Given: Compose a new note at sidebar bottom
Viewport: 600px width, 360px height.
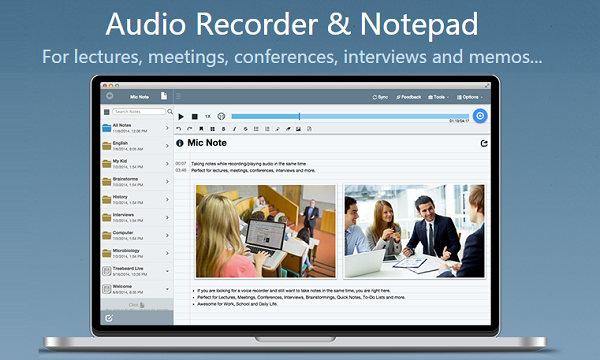Looking at the screenshot, I should click(x=109, y=318).
